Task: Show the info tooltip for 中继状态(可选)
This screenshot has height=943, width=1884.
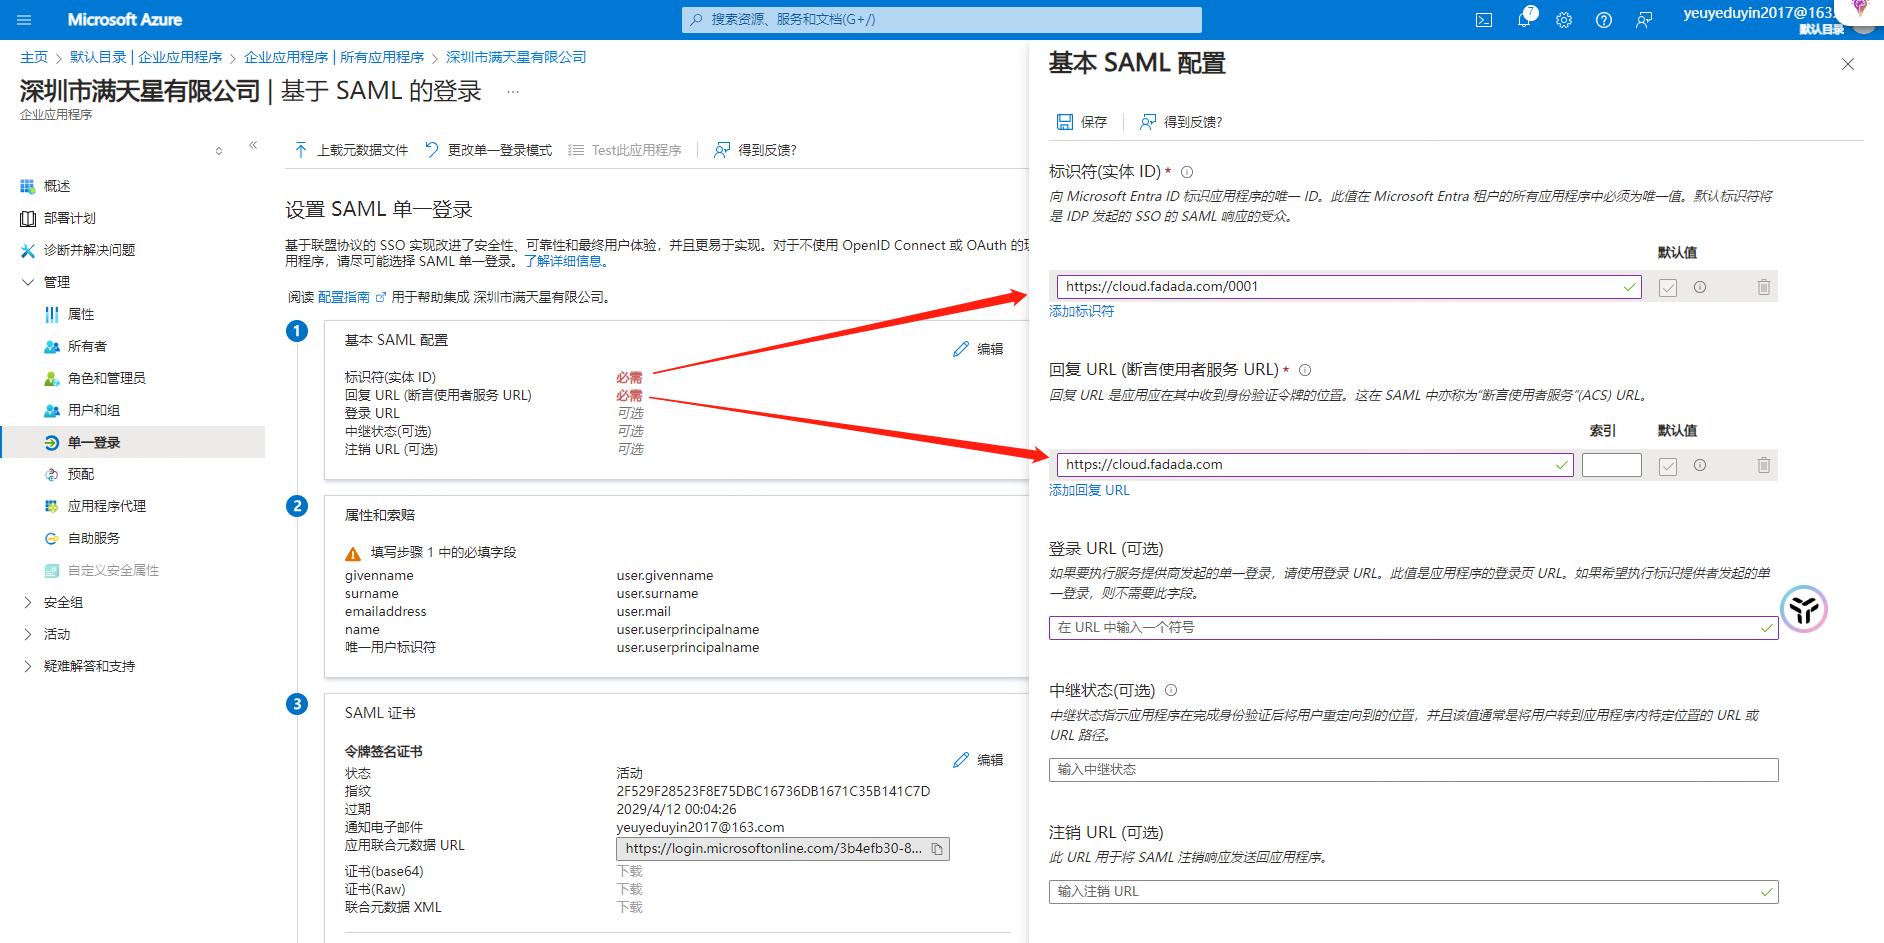Action: coord(1171,690)
